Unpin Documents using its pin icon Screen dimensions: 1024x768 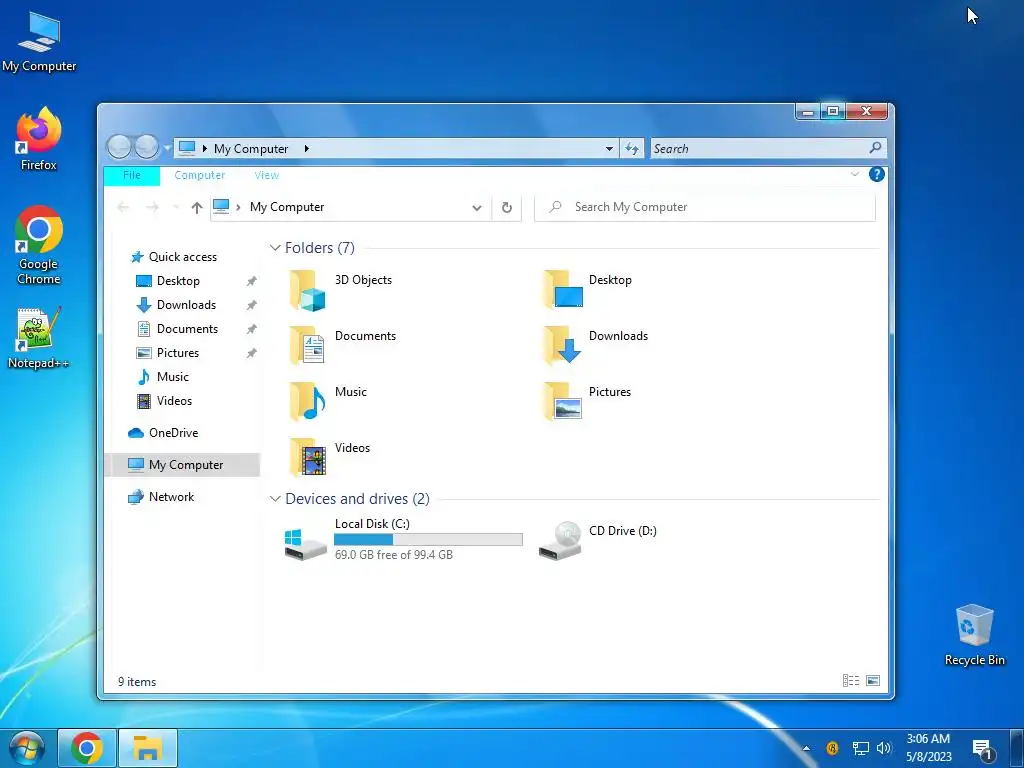pyautogui.click(x=251, y=329)
